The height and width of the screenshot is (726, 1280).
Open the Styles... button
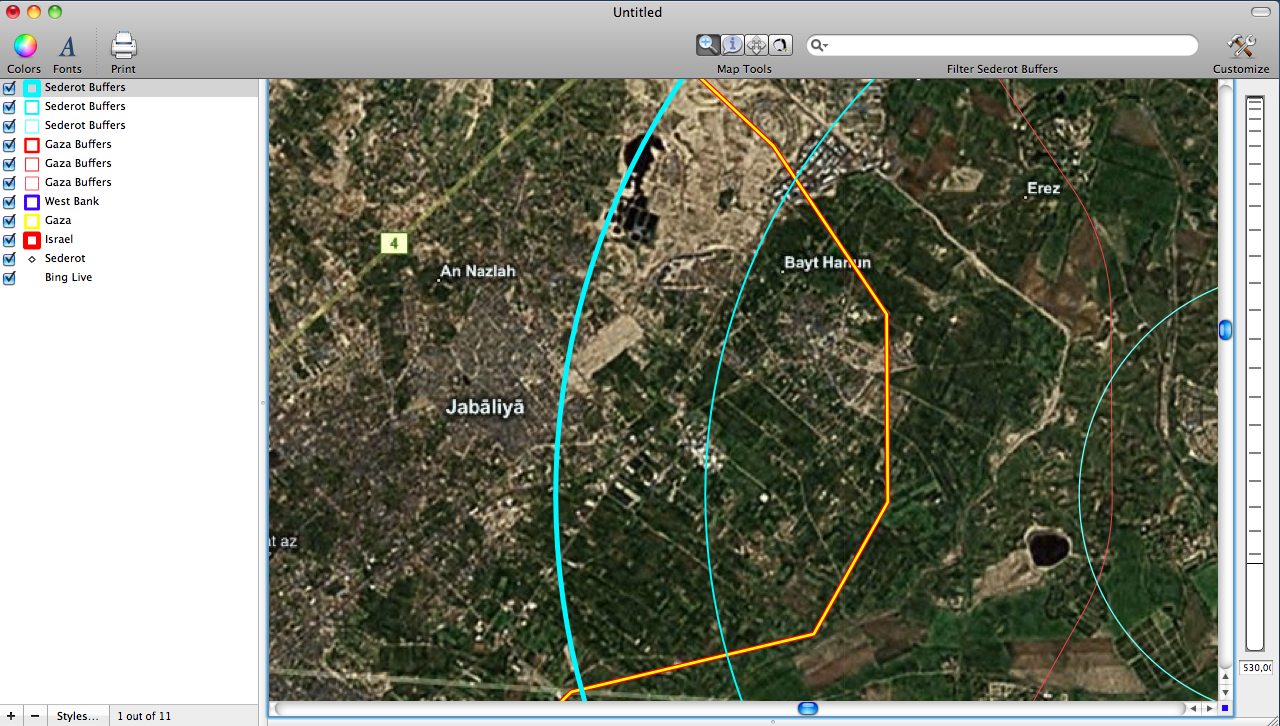pyautogui.click(x=77, y=716)
